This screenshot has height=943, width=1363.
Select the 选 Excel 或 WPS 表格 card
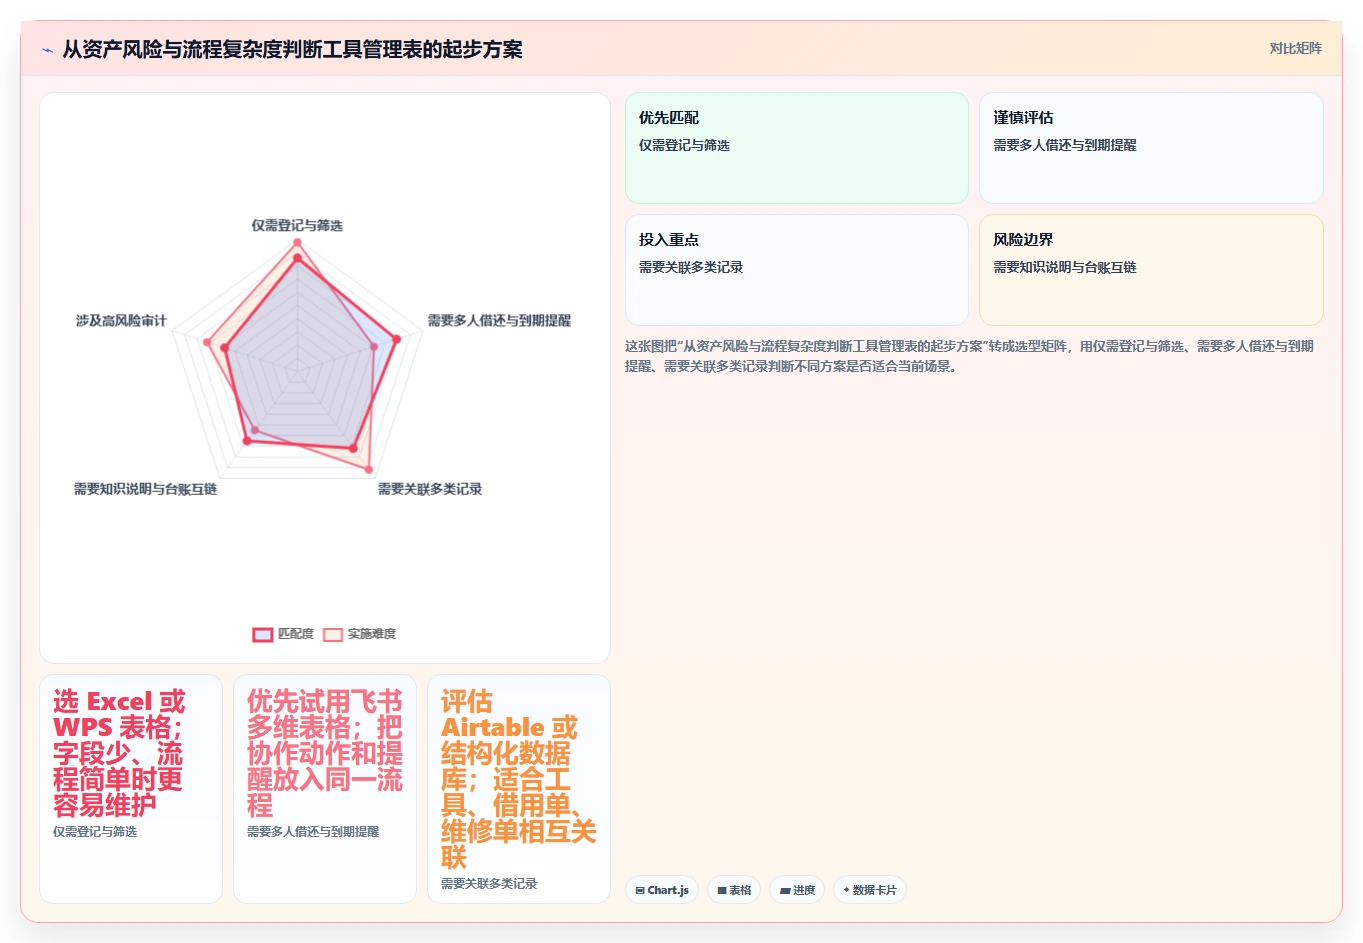click(131, 789)
